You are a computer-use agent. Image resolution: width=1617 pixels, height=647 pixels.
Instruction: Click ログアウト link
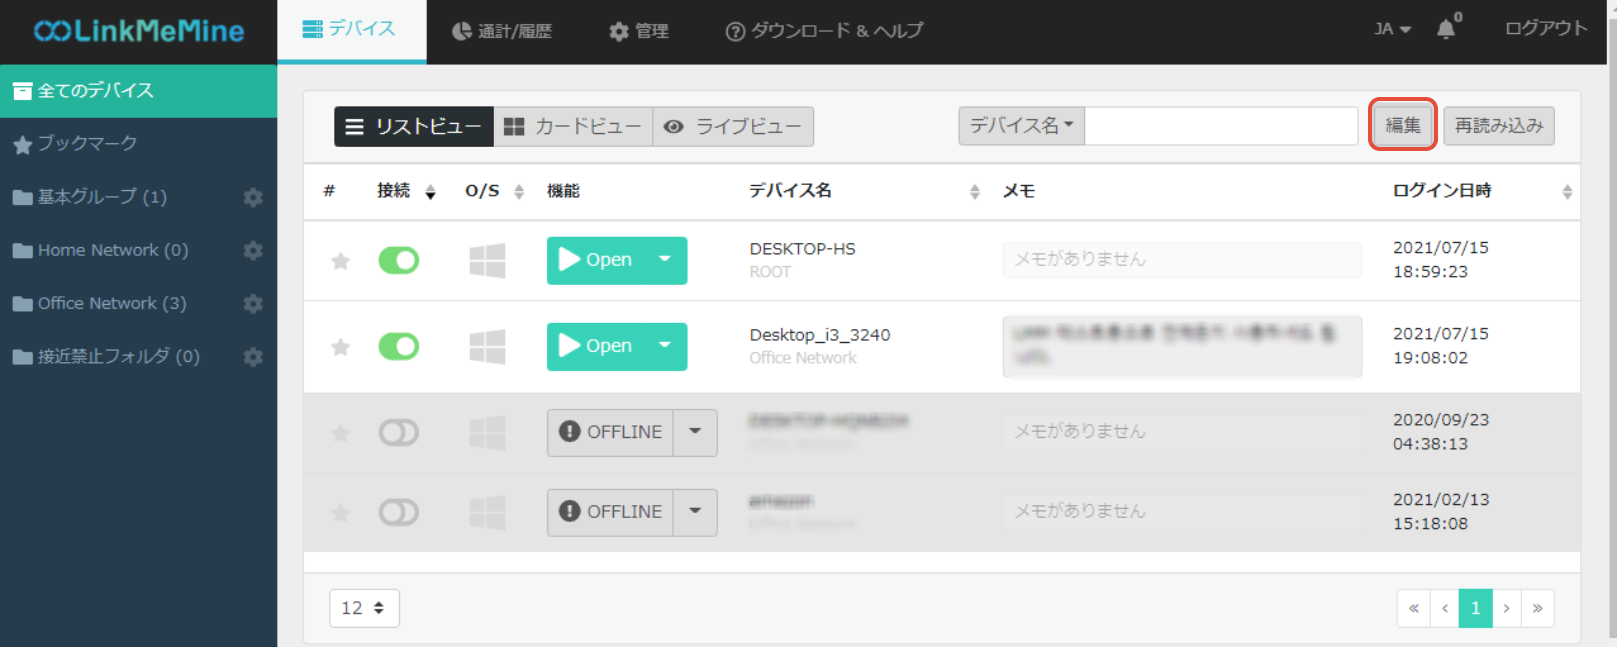pyautogui.click(x=1546, y=28)
